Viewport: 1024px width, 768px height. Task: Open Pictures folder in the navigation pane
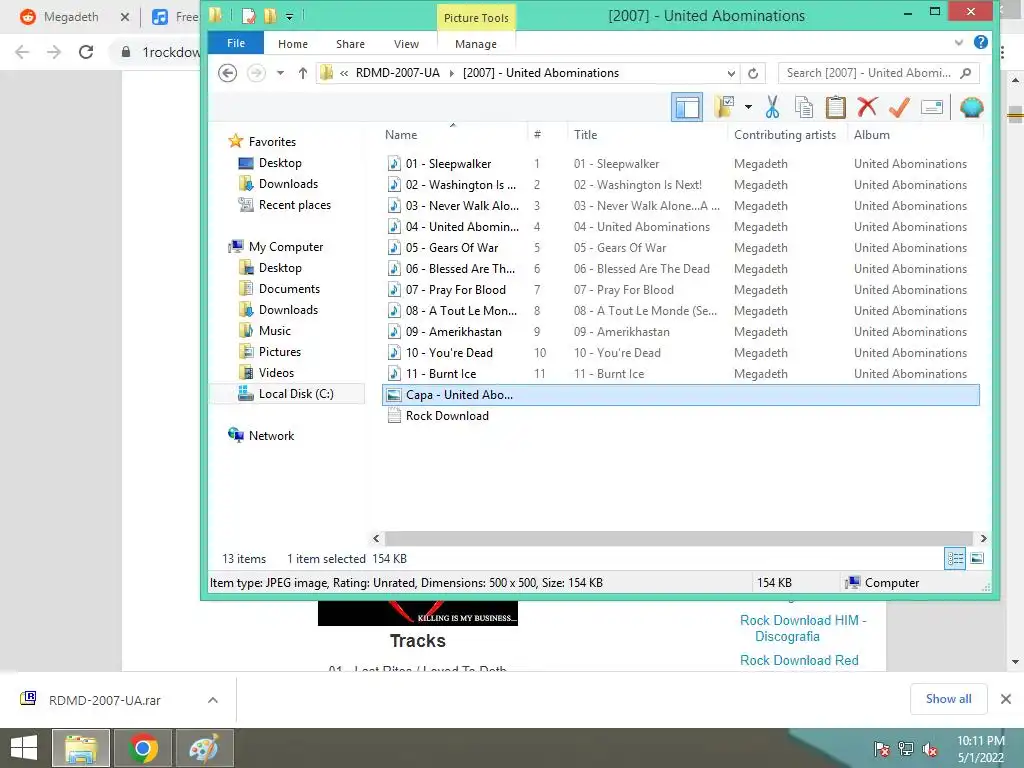(x=280, y=351)
